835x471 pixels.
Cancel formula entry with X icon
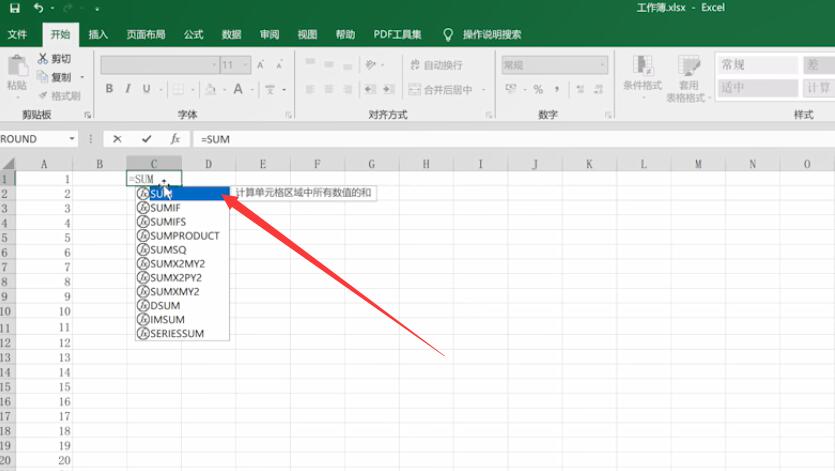click(117, 139)
